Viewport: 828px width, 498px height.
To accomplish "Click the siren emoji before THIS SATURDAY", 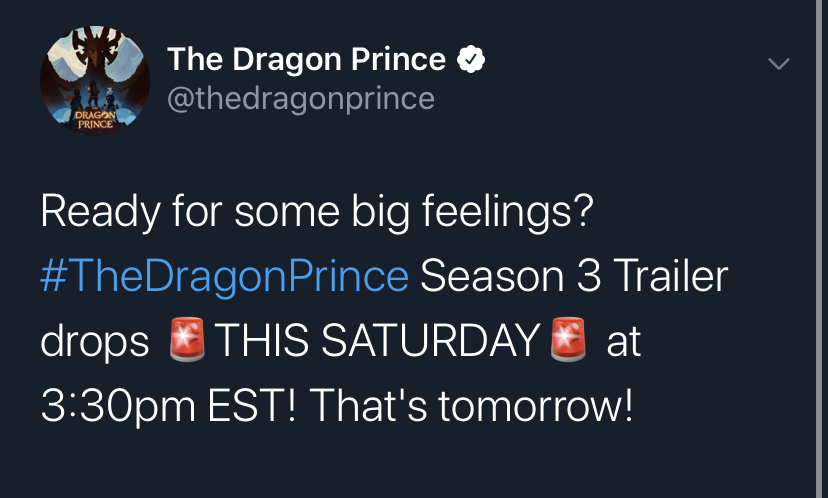I will pos(187,340).
